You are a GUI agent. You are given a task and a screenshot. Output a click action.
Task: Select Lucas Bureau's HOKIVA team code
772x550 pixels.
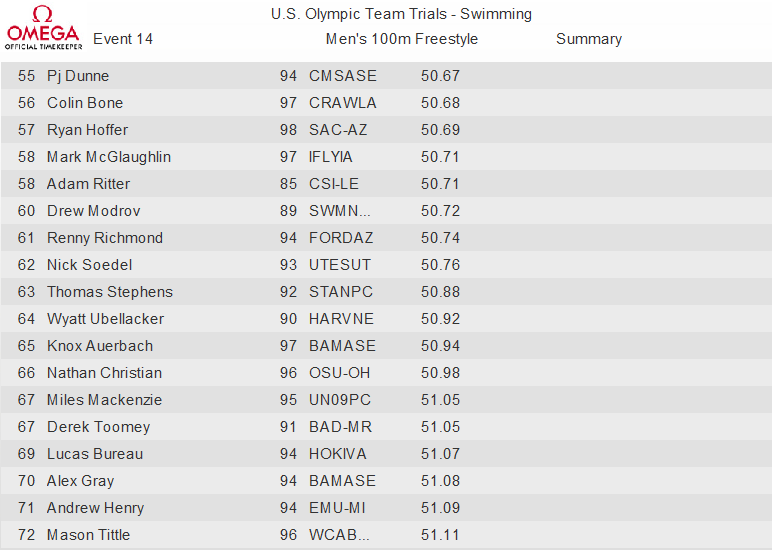[338, 453]
